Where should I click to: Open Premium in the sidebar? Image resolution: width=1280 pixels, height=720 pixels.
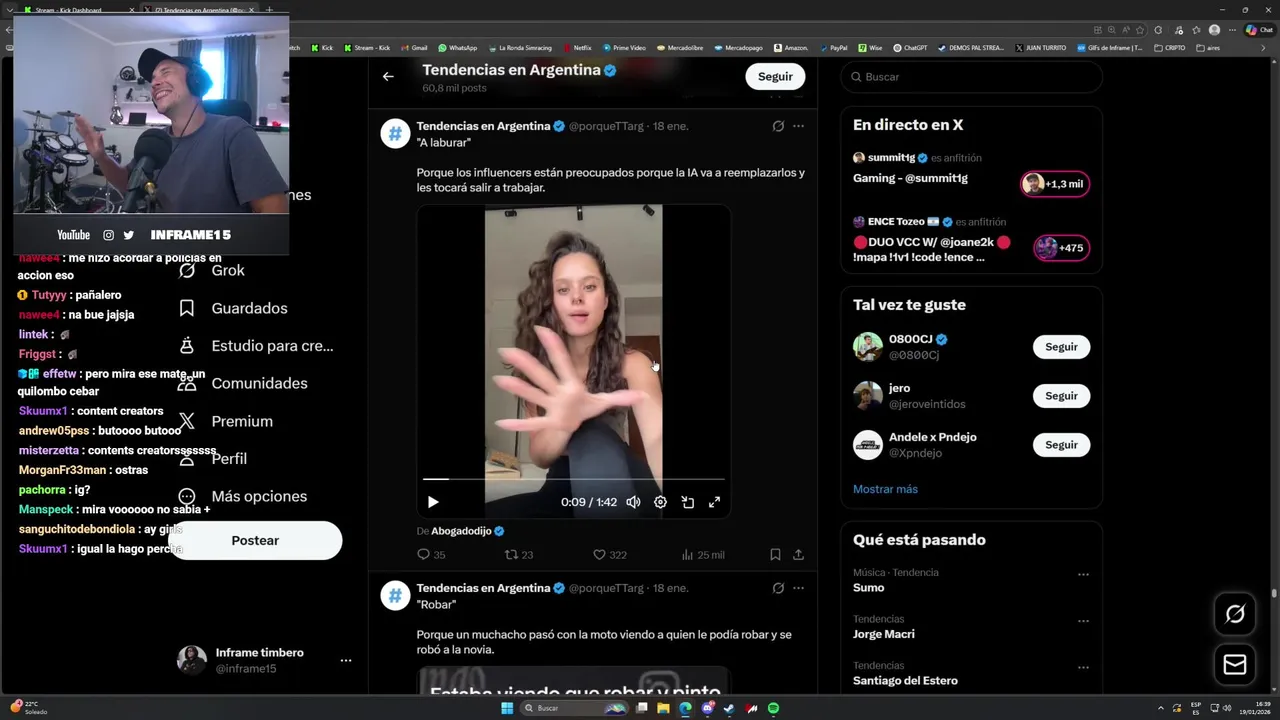(226, 421)
